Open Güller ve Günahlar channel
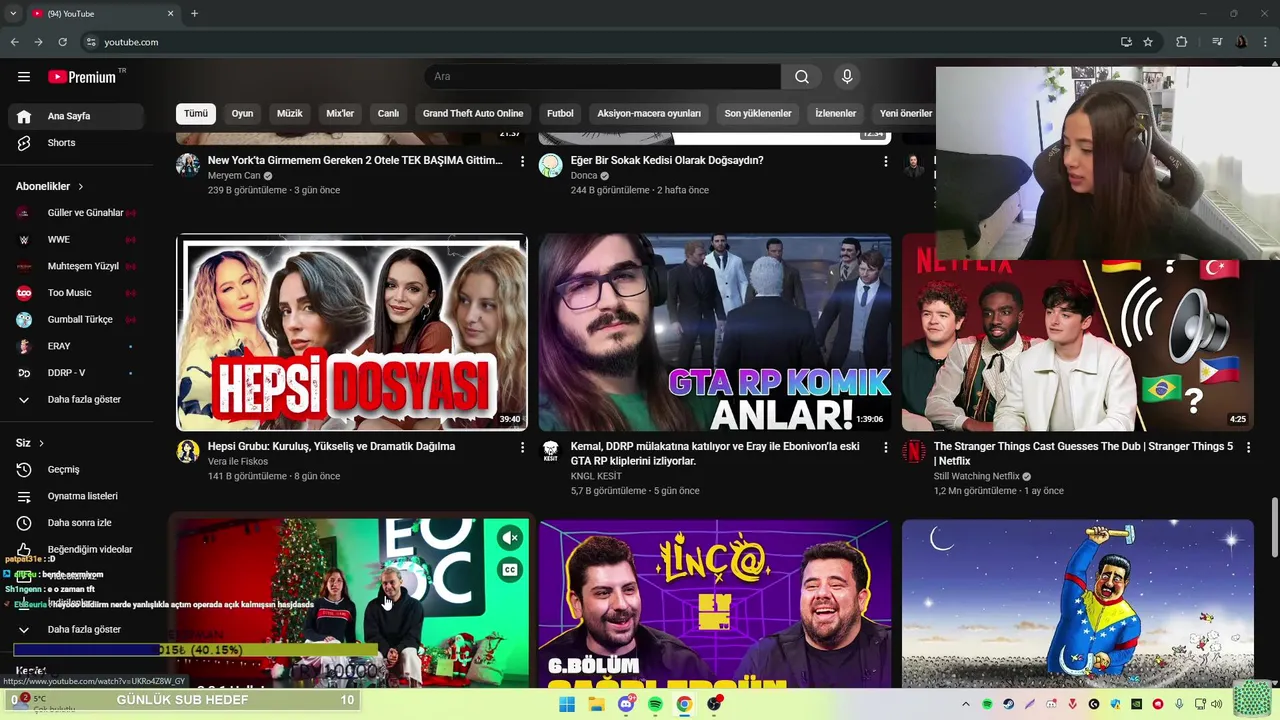Viewport: 1280px width, 720px height. click(x=75, y=213)
